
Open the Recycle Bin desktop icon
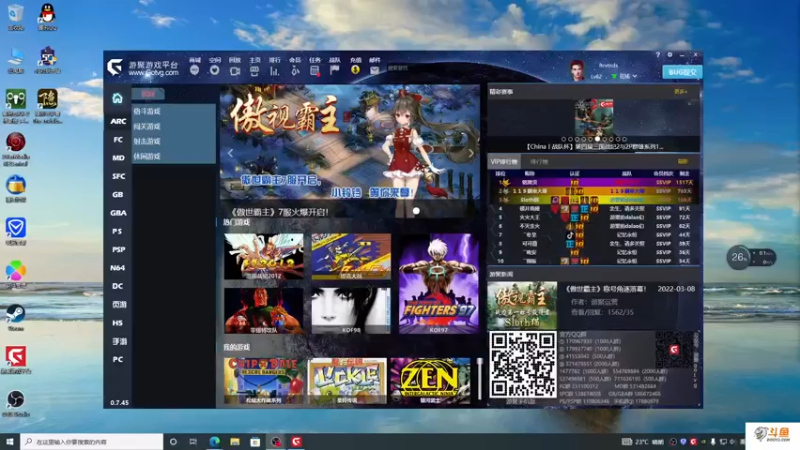click(x=16, y=17)
